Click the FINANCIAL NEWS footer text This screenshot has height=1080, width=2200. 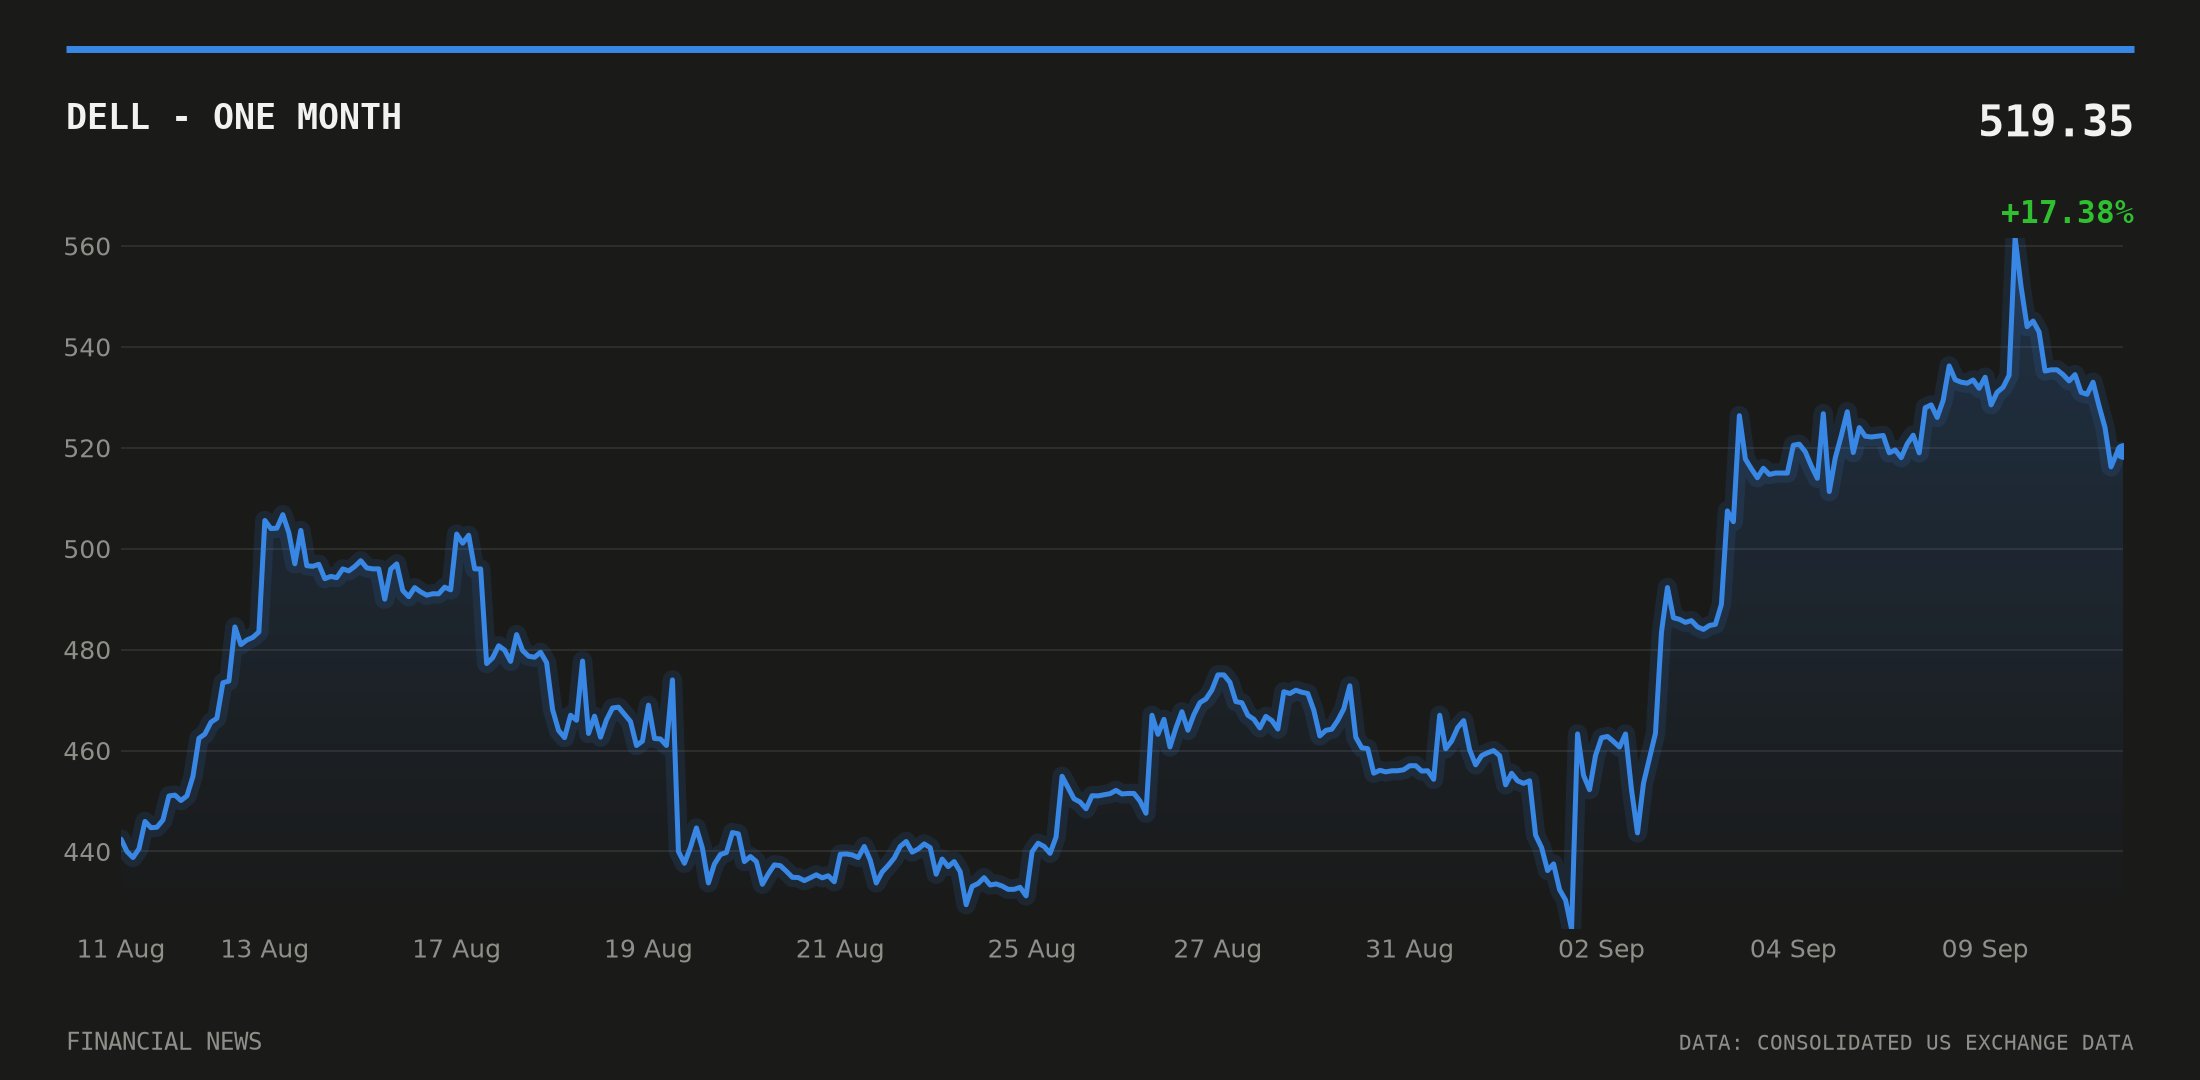pyautogui.click(x=164, y=1043)
